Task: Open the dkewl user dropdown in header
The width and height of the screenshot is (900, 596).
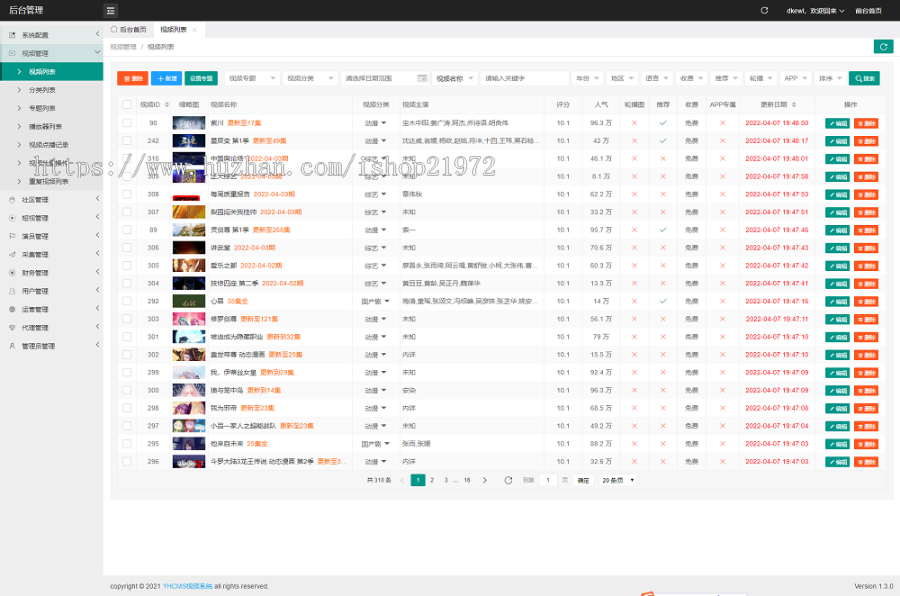Action: [x=815, y=11]
